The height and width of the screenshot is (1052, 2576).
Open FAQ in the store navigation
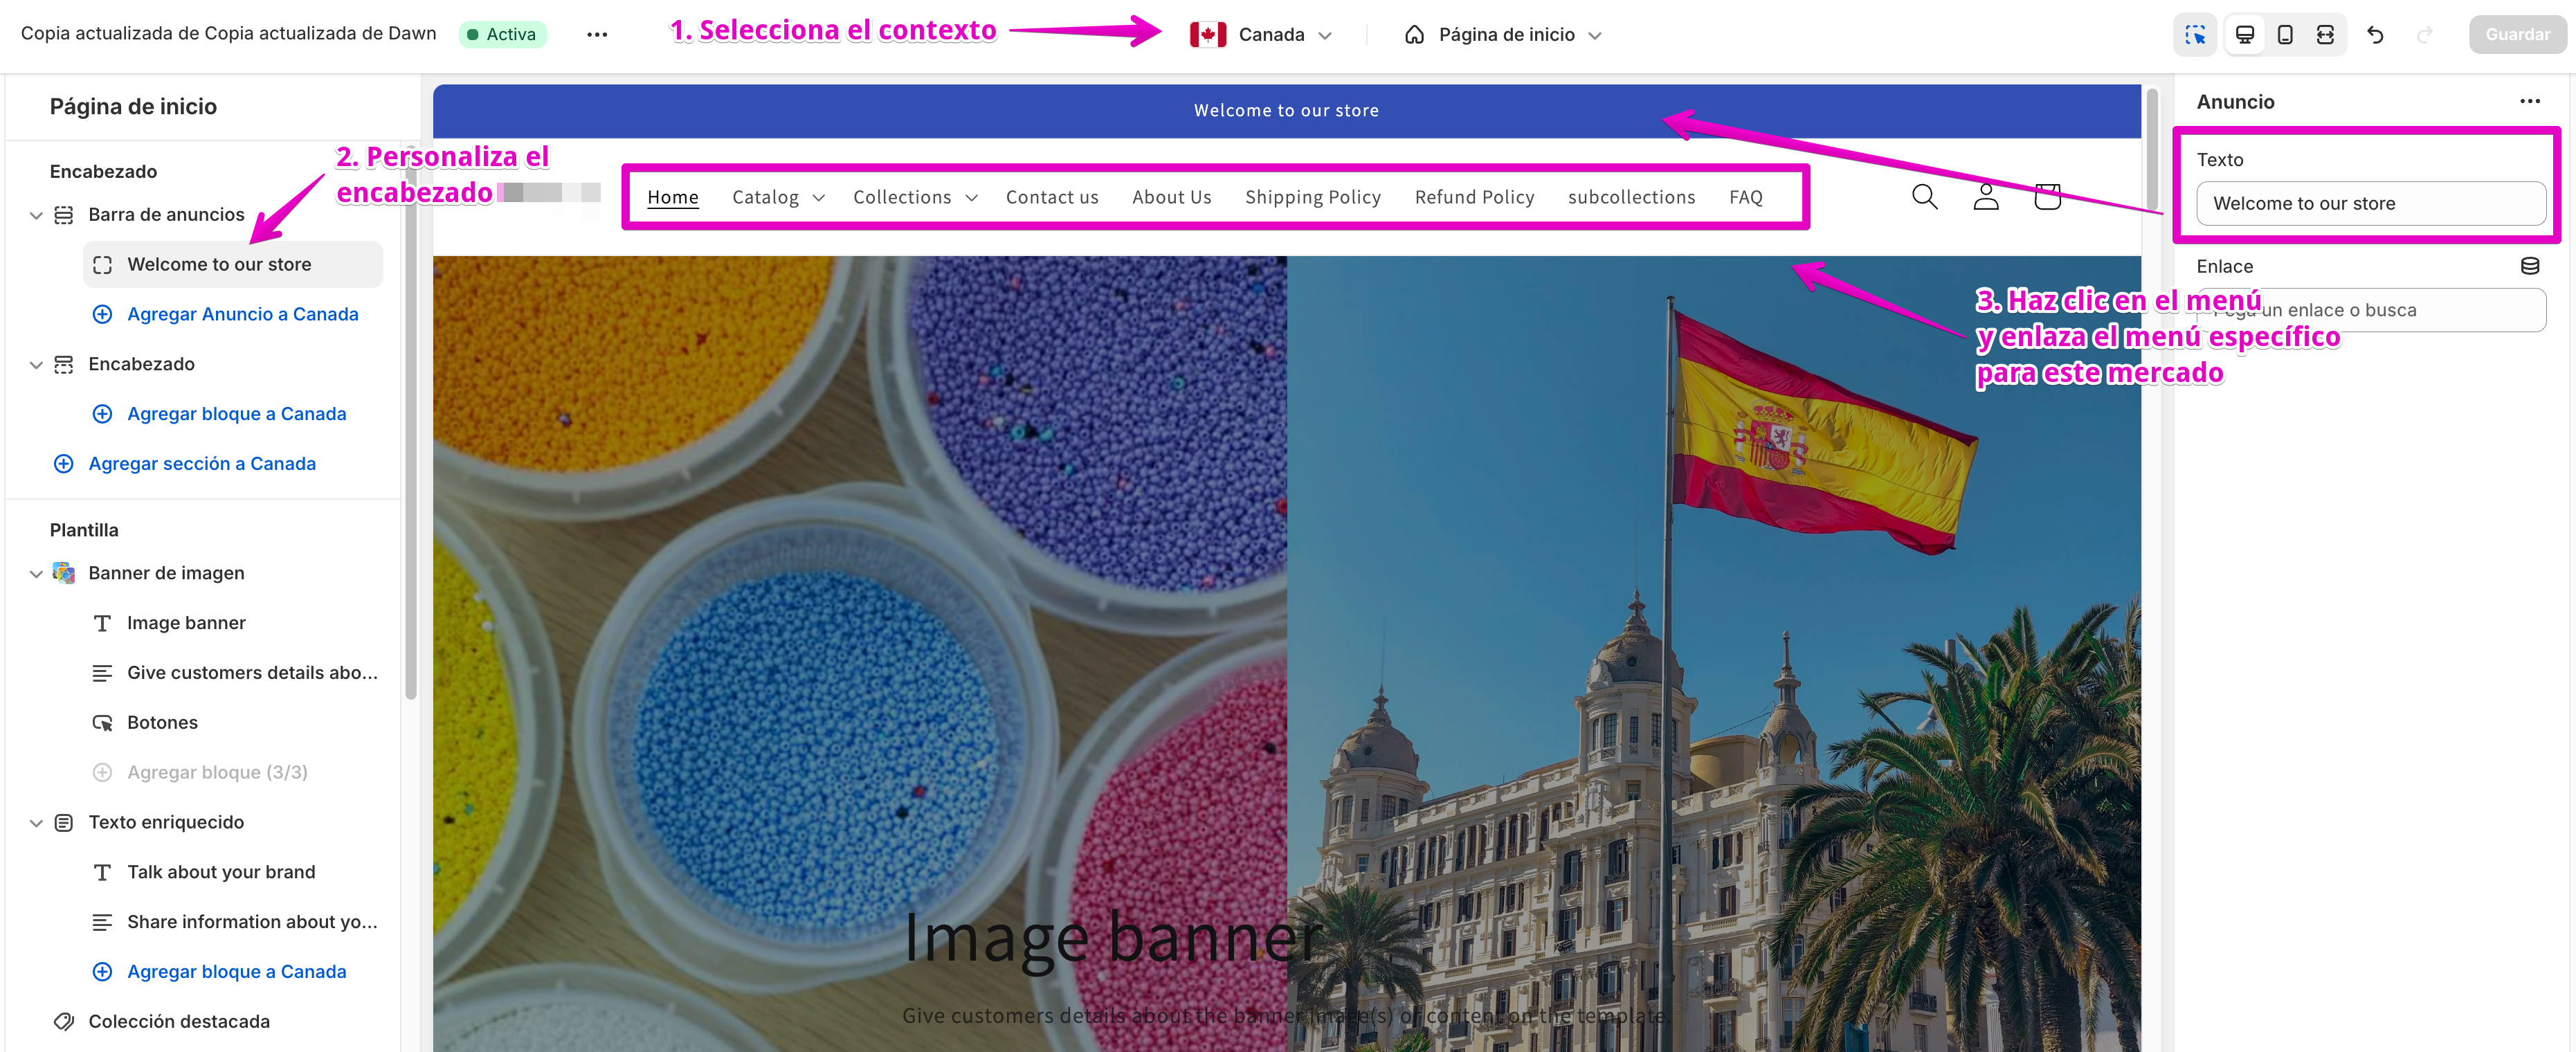(1746, 197)
